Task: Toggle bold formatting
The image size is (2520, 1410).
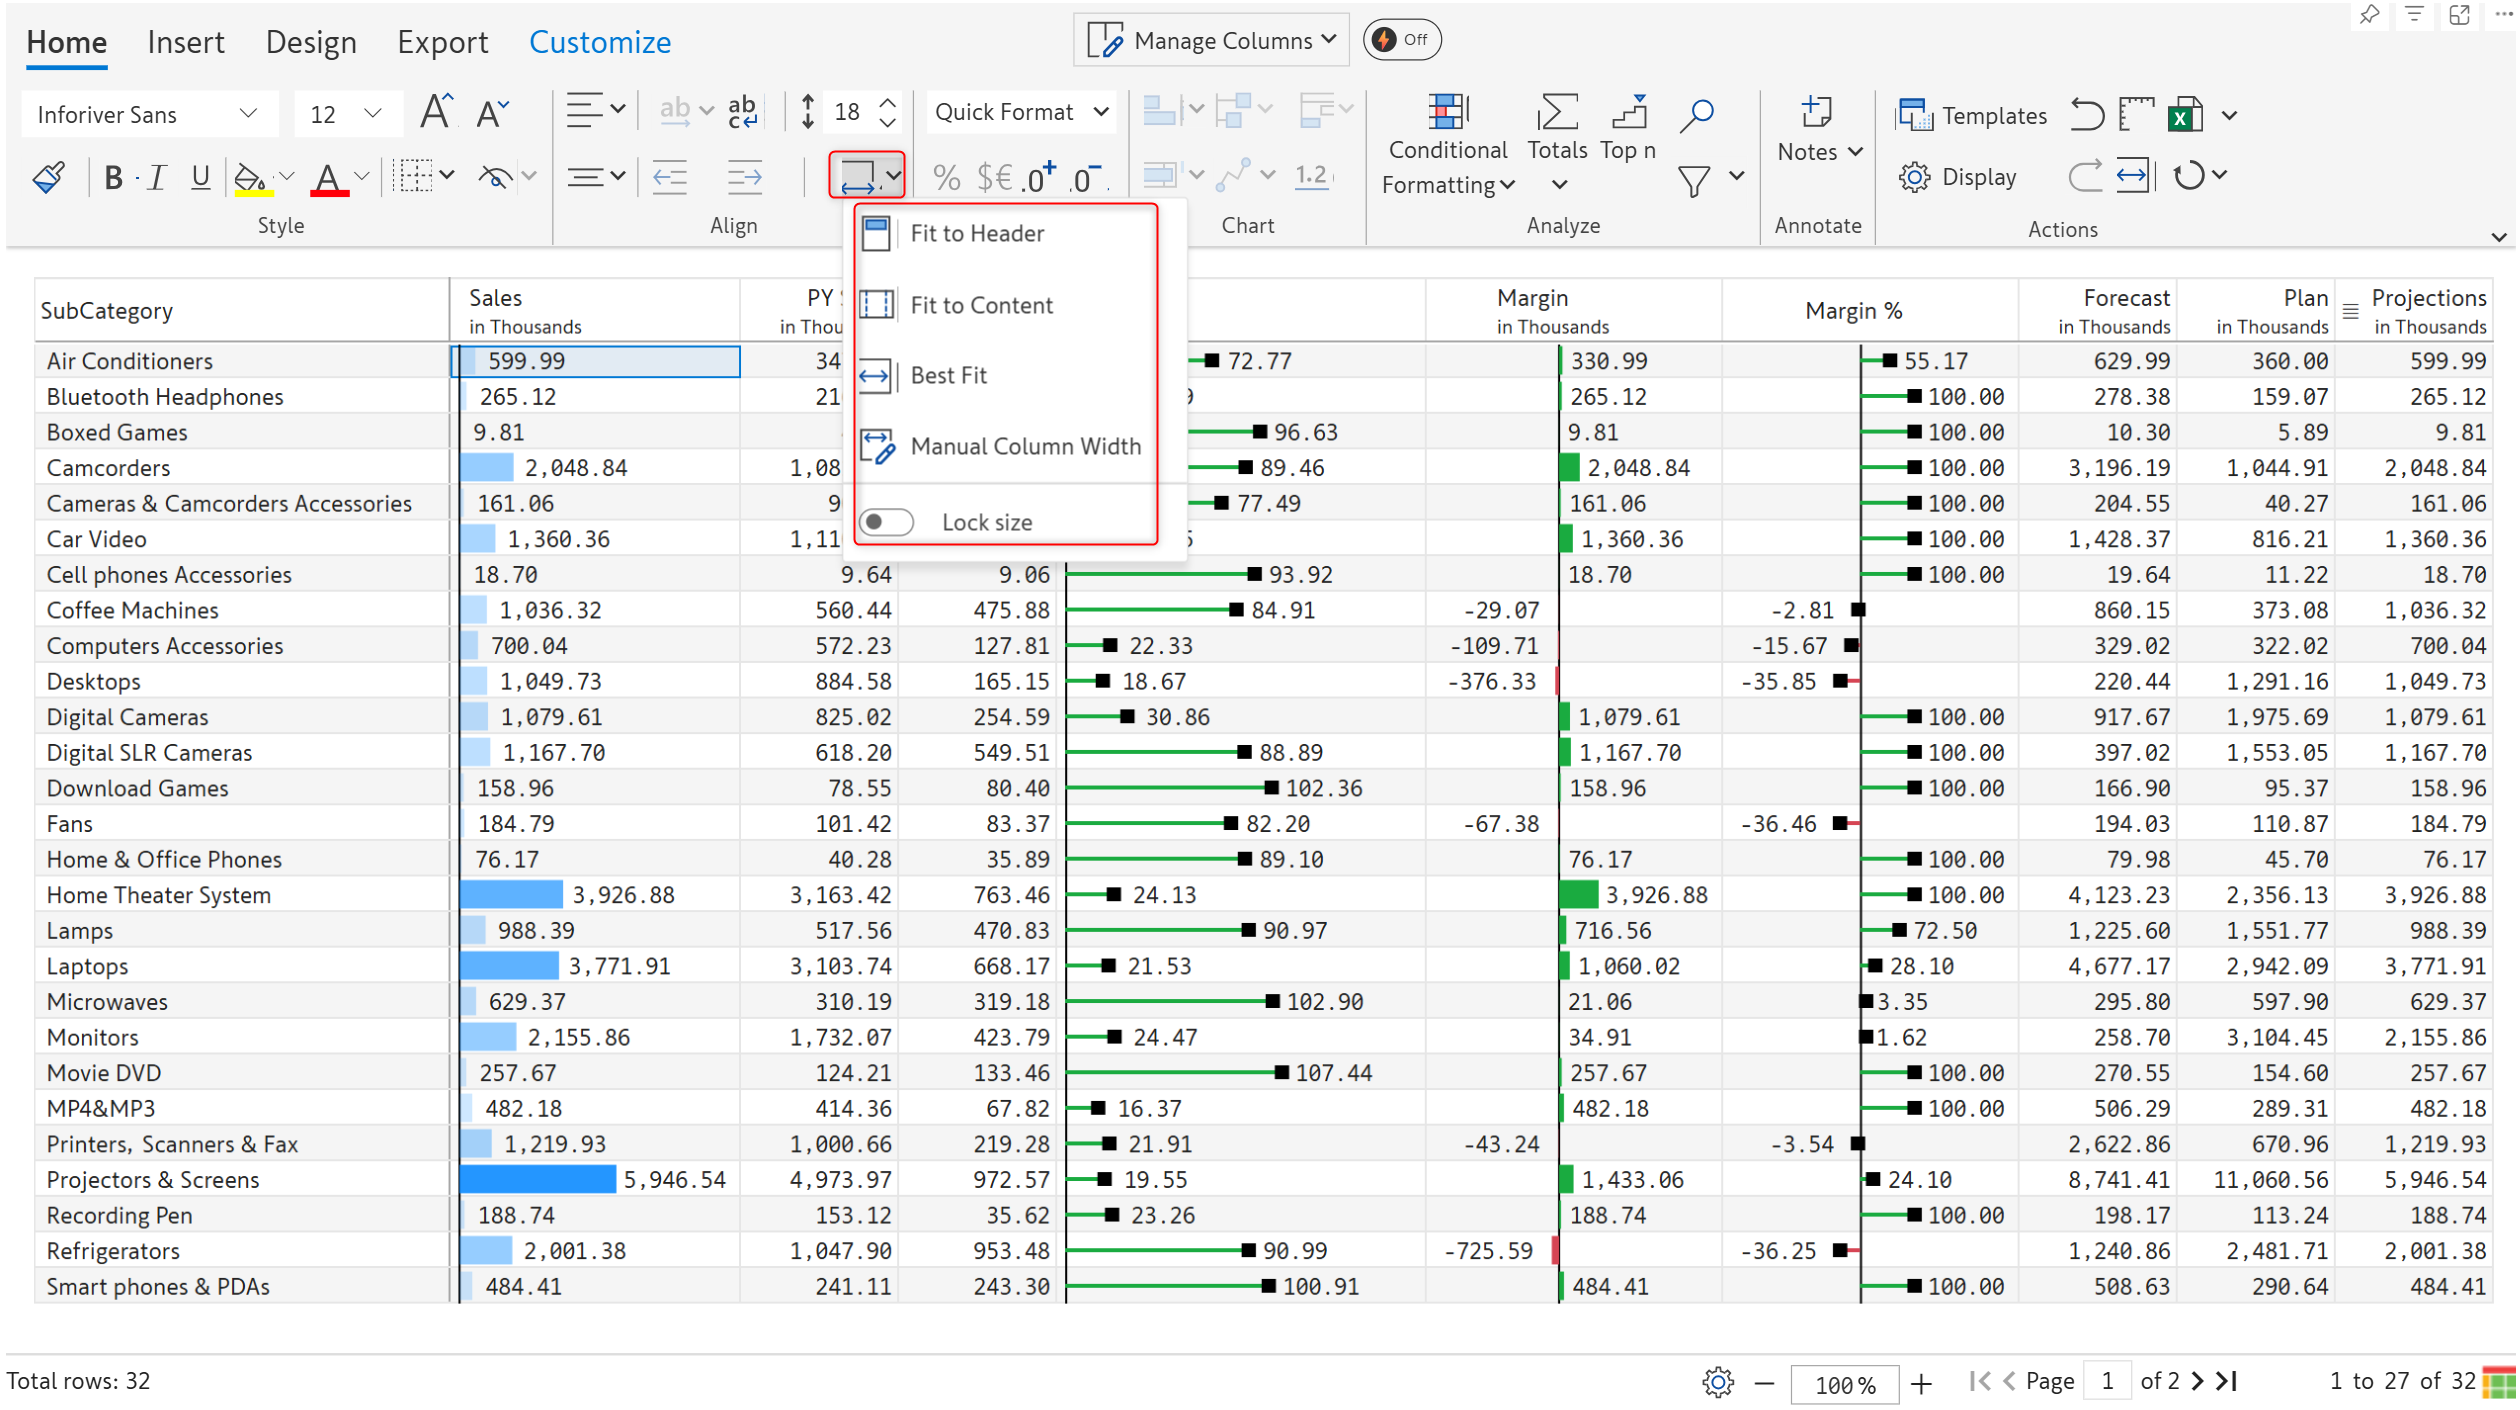Action: [x=113, y=178]
